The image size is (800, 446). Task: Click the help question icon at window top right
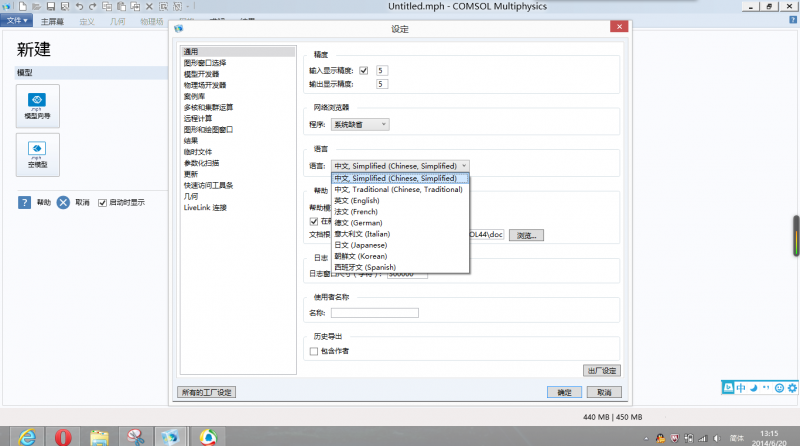[x=793, y=20]
